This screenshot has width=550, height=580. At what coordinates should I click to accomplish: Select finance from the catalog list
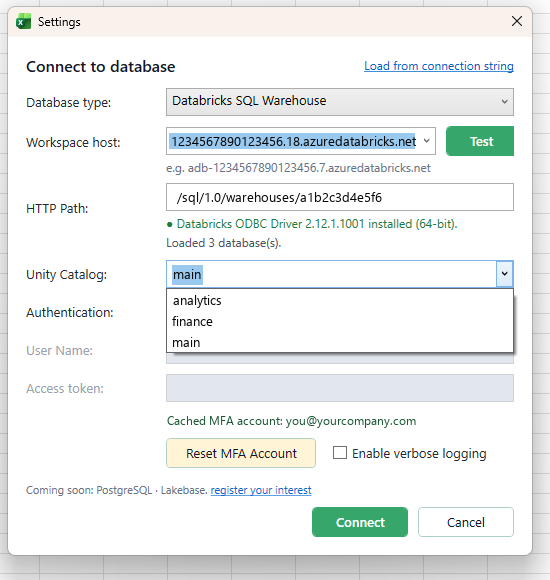click(x=340, y=321)
